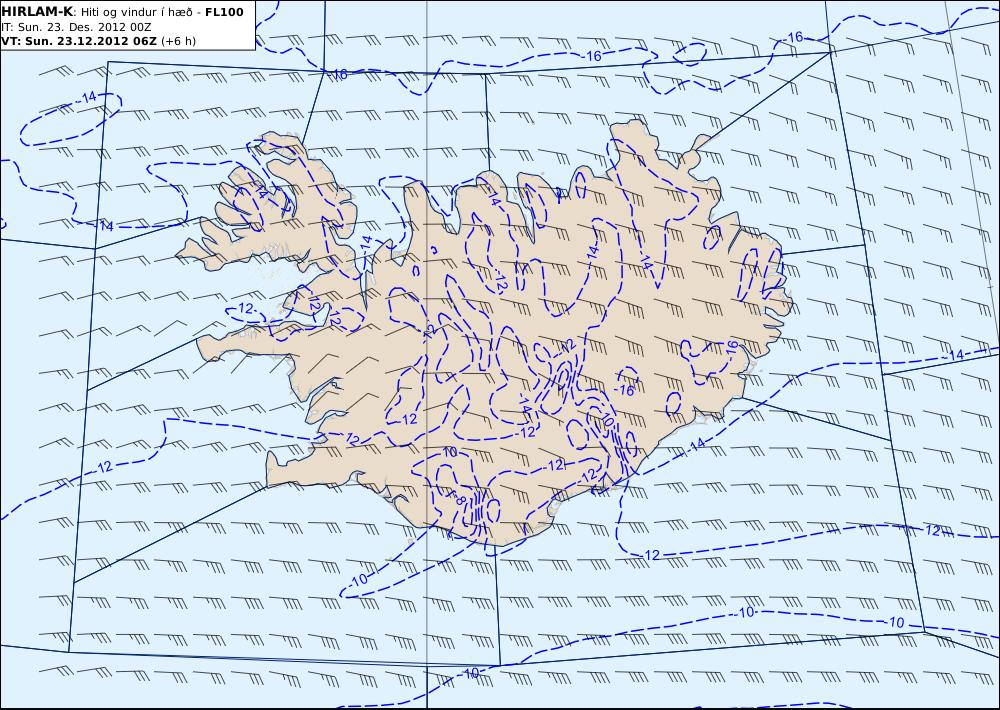Click the "Hiti og vindur í hæð" title text
Screen dimensions: 1000x710
136,12
